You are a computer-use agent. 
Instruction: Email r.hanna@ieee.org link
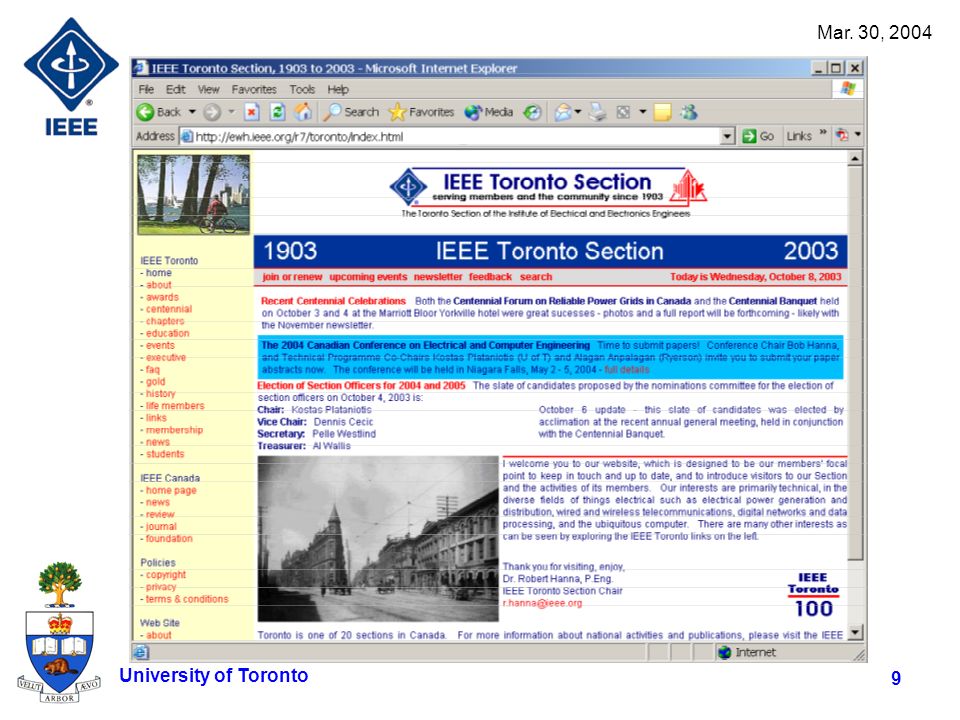coord(542,603)
